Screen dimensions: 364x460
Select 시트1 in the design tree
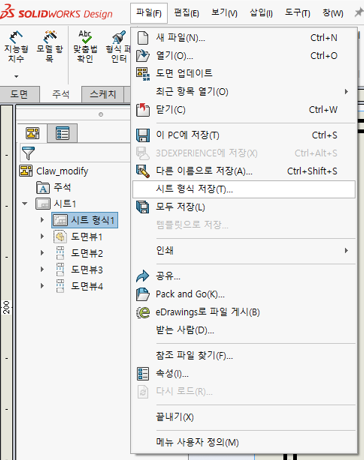tap(65, 204)
